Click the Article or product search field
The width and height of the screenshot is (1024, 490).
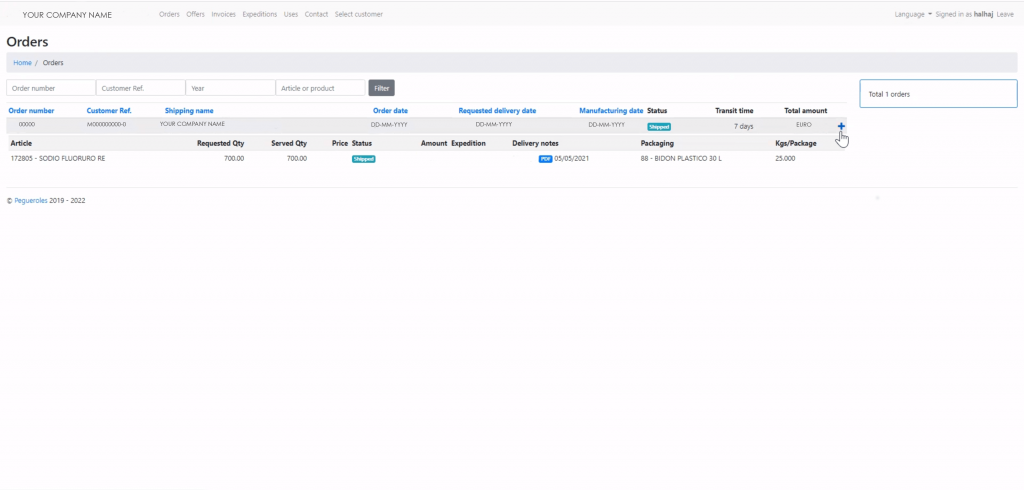coord(320,88)
